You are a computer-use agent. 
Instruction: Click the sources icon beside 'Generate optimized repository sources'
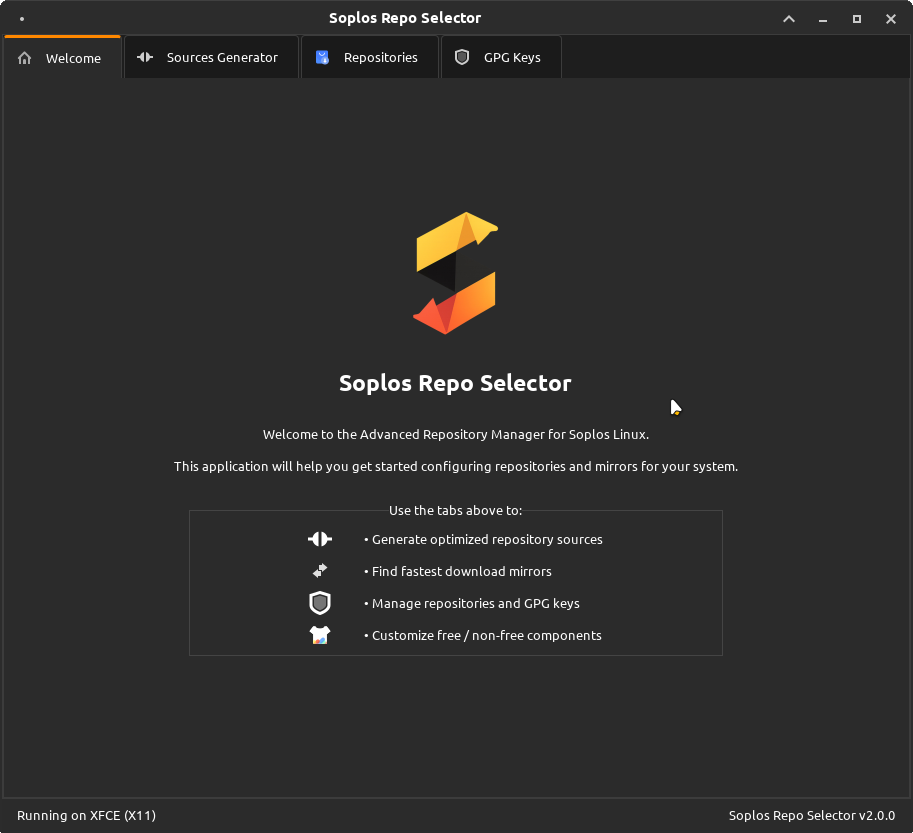tap(319, 539)
